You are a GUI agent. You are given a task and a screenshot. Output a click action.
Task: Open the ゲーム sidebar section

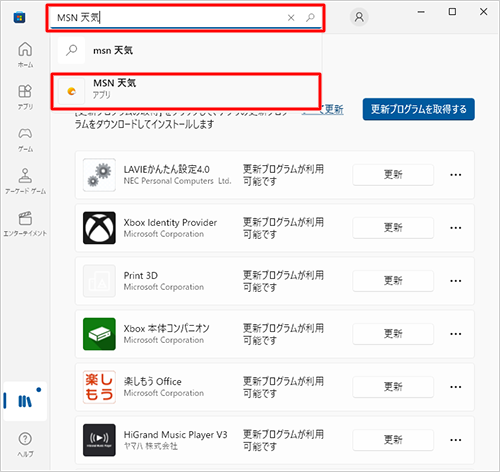tap(25, 139)
